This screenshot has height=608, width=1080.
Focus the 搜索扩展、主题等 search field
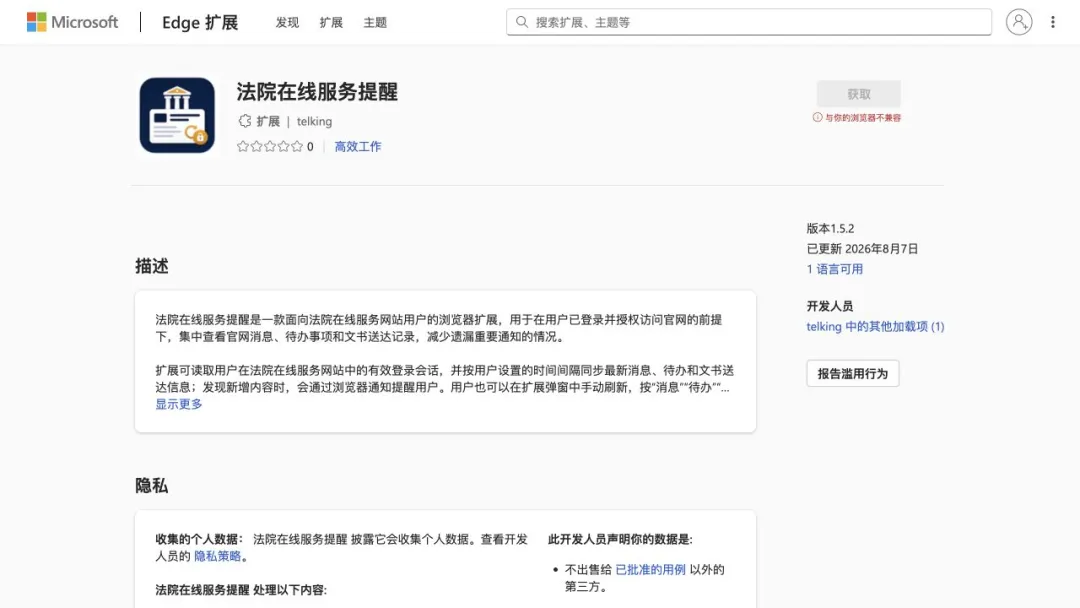click(x=749, y=22)
